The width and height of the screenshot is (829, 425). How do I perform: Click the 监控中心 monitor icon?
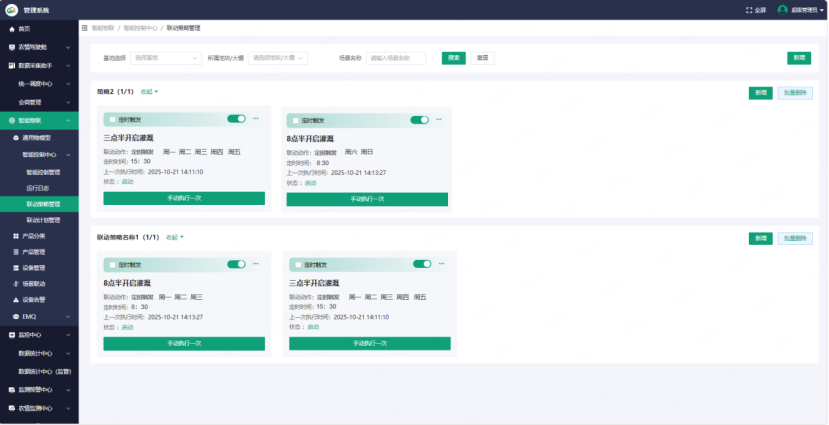12,335
